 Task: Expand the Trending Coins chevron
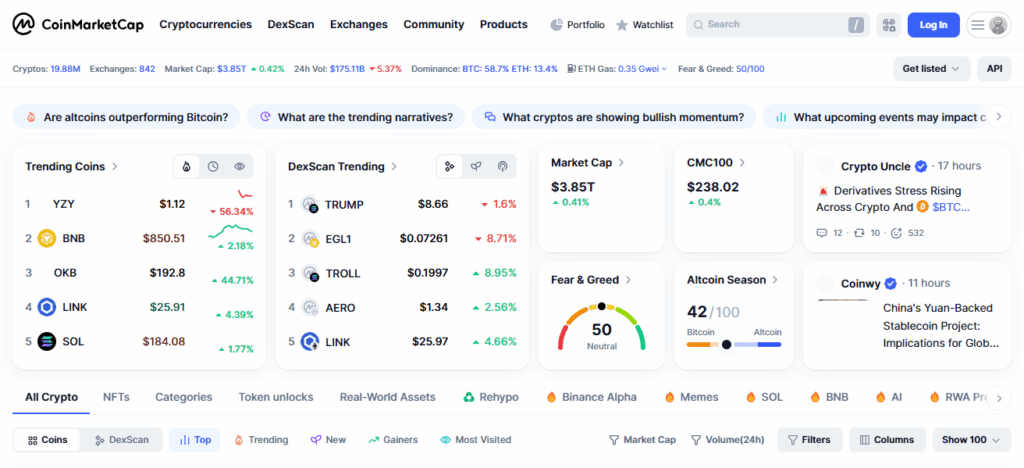click(115, 166)
